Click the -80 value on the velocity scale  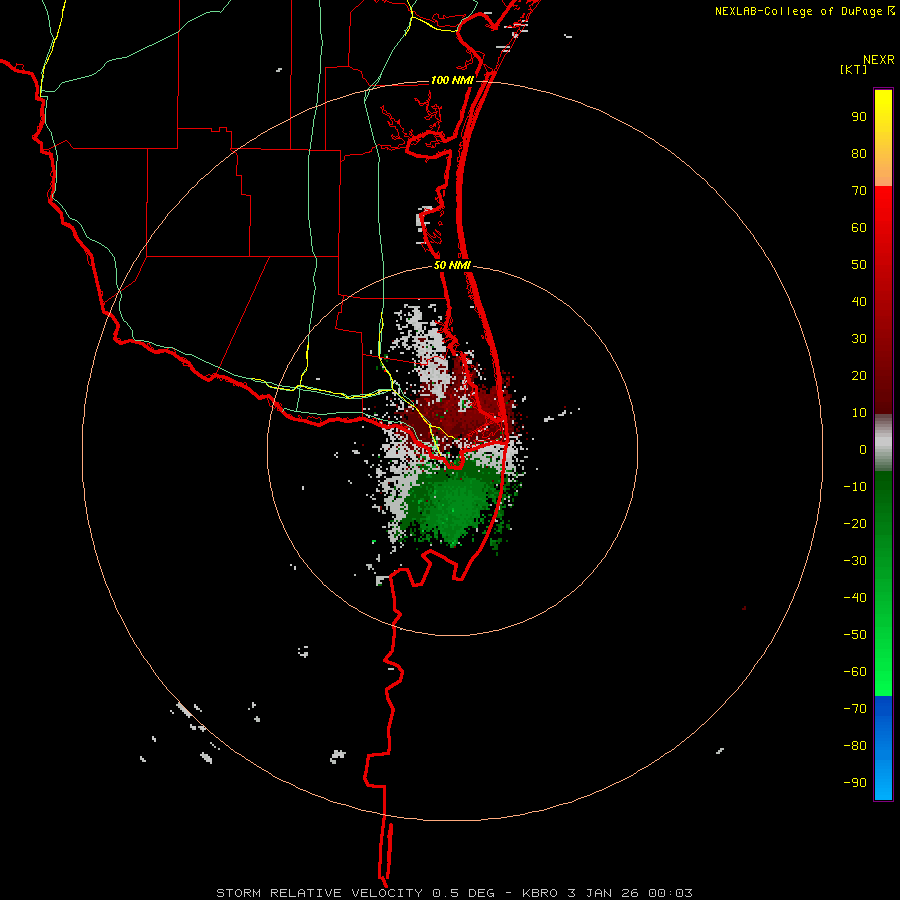tap(855, 746)
